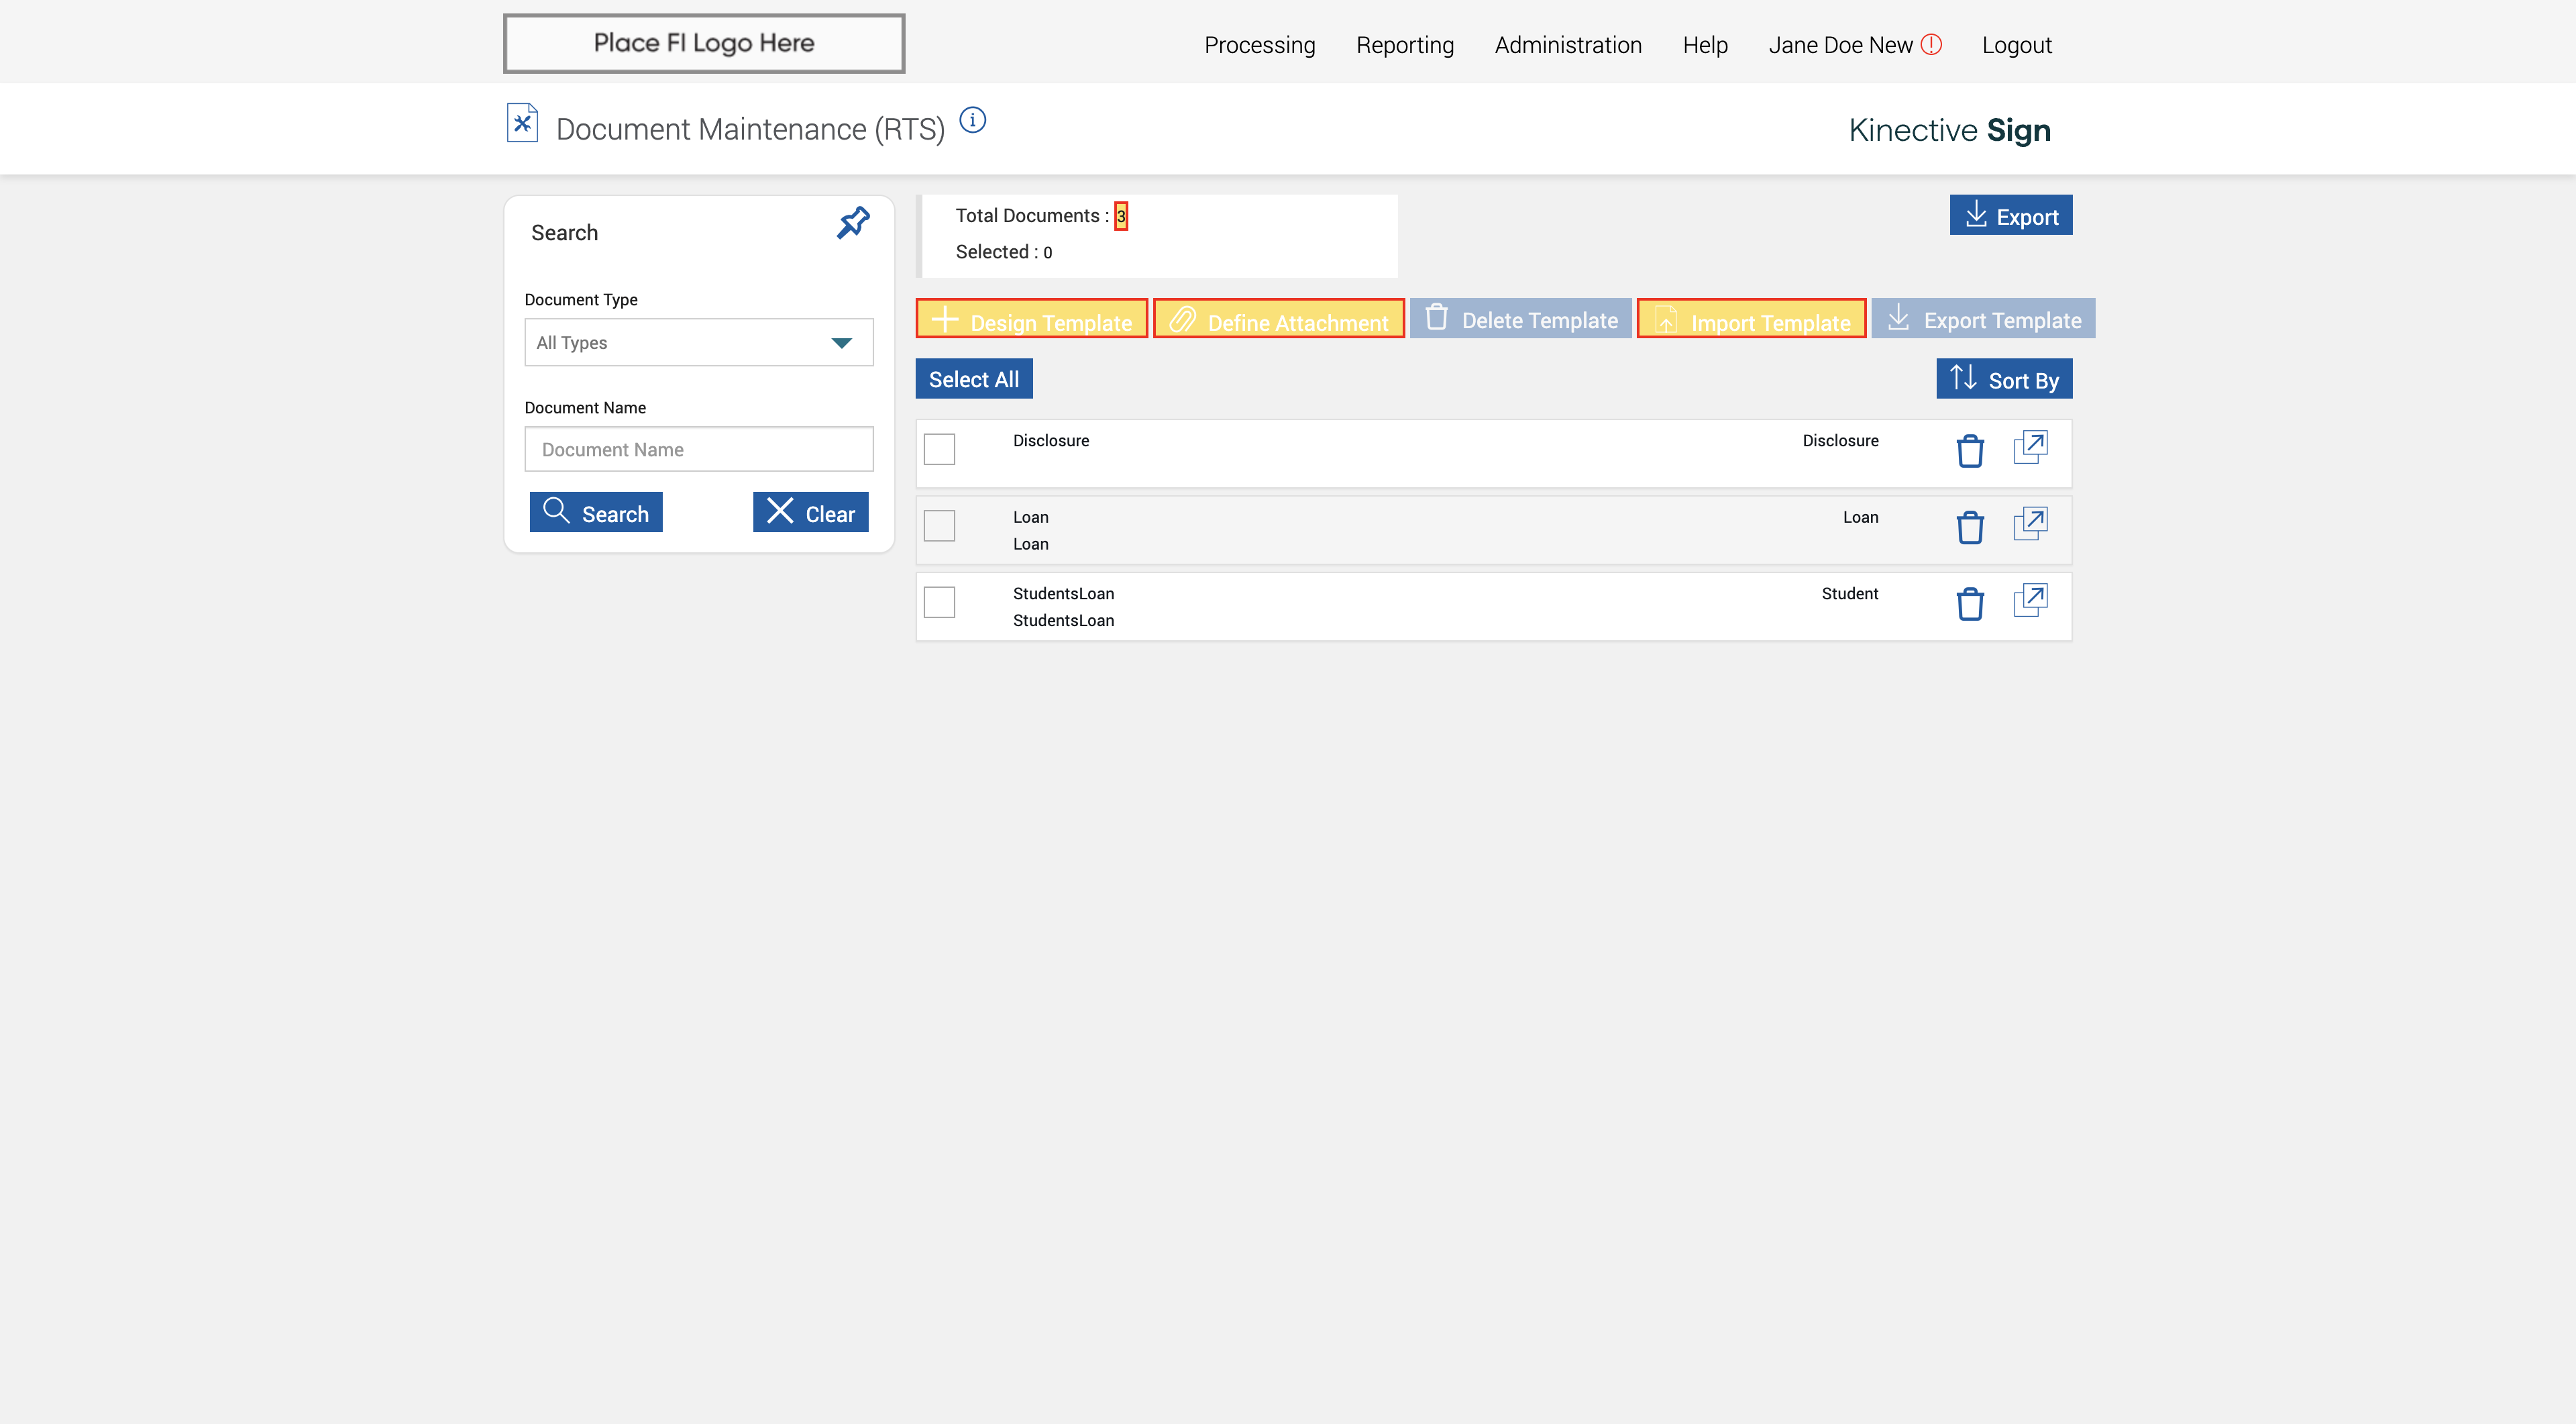Image resolution: width=2576 pixels, height=1424 pixels.
Task: Open the Reporting menu
Action: [1404, 45]
